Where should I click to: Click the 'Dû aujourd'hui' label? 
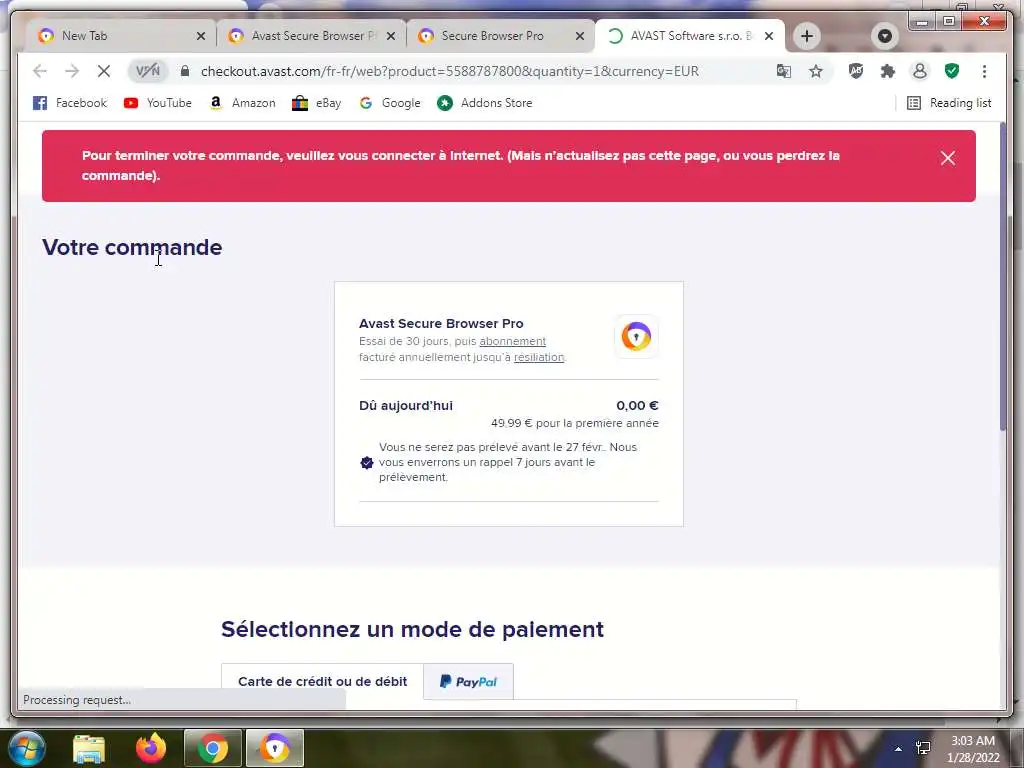click(406, 406)
